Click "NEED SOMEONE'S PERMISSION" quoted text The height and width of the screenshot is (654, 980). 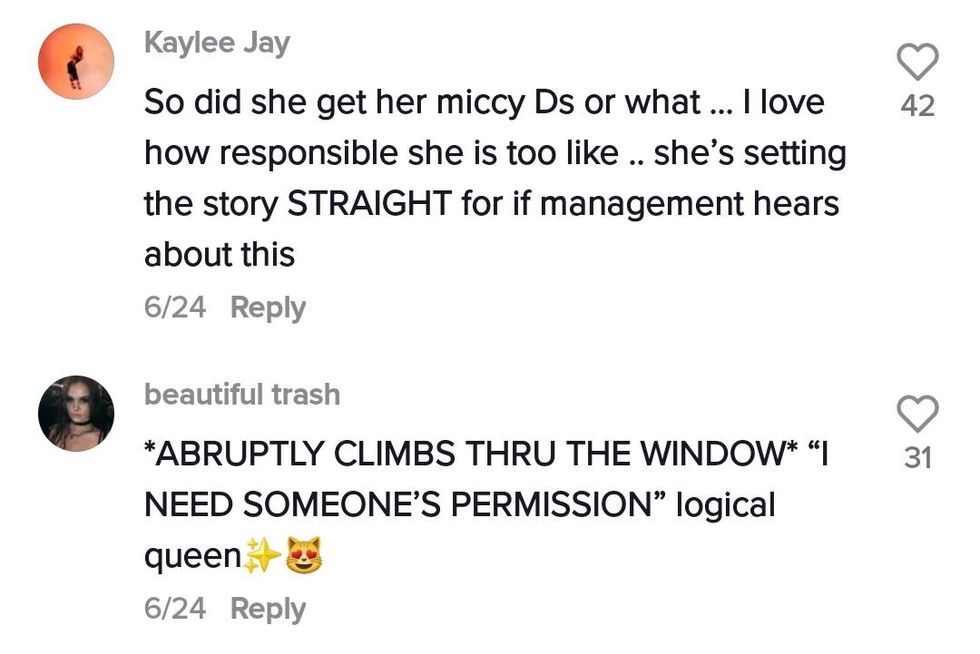(403, 505)
